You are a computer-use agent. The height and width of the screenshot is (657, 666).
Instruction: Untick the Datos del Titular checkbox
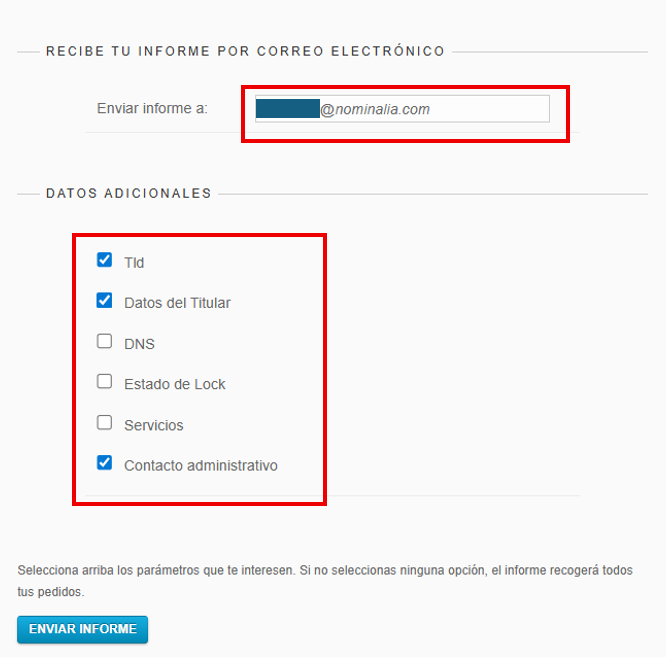(104, 300)
